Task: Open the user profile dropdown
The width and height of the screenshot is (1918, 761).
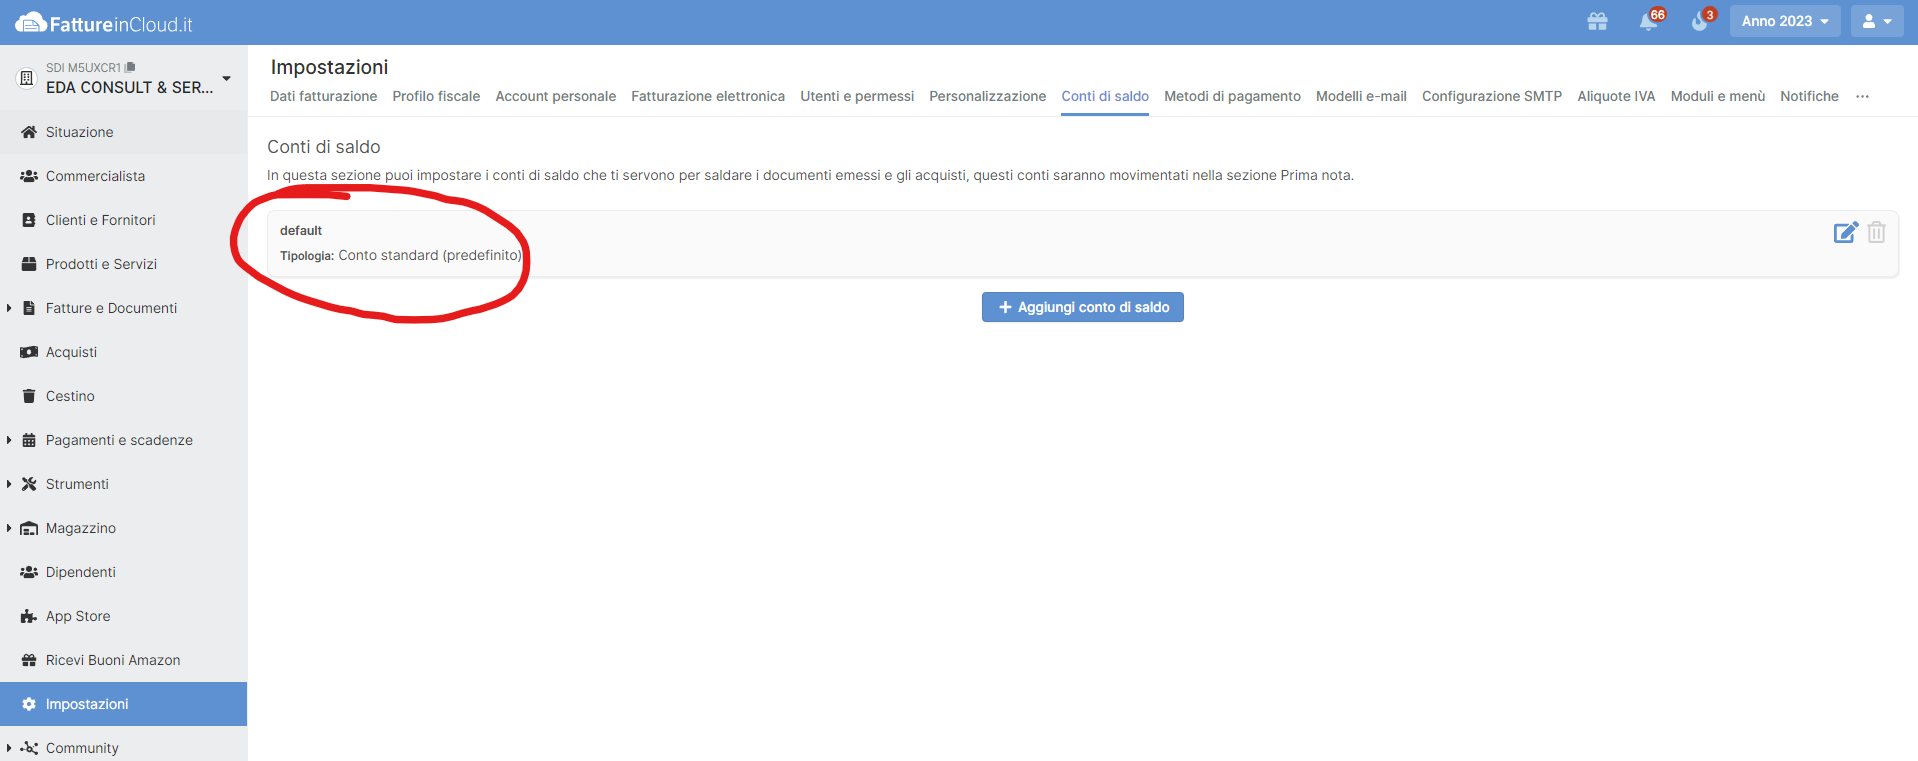Action: (1876, 21)
